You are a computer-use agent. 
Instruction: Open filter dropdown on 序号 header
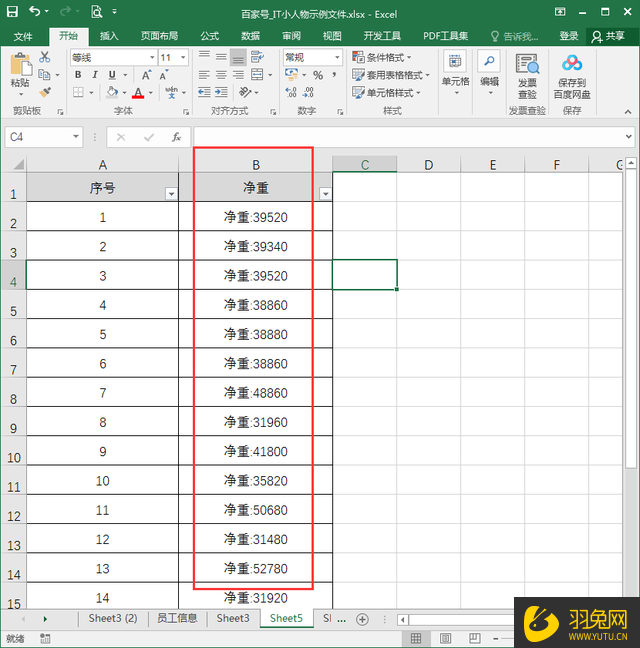pyautogui.click(x=171, y=193)
